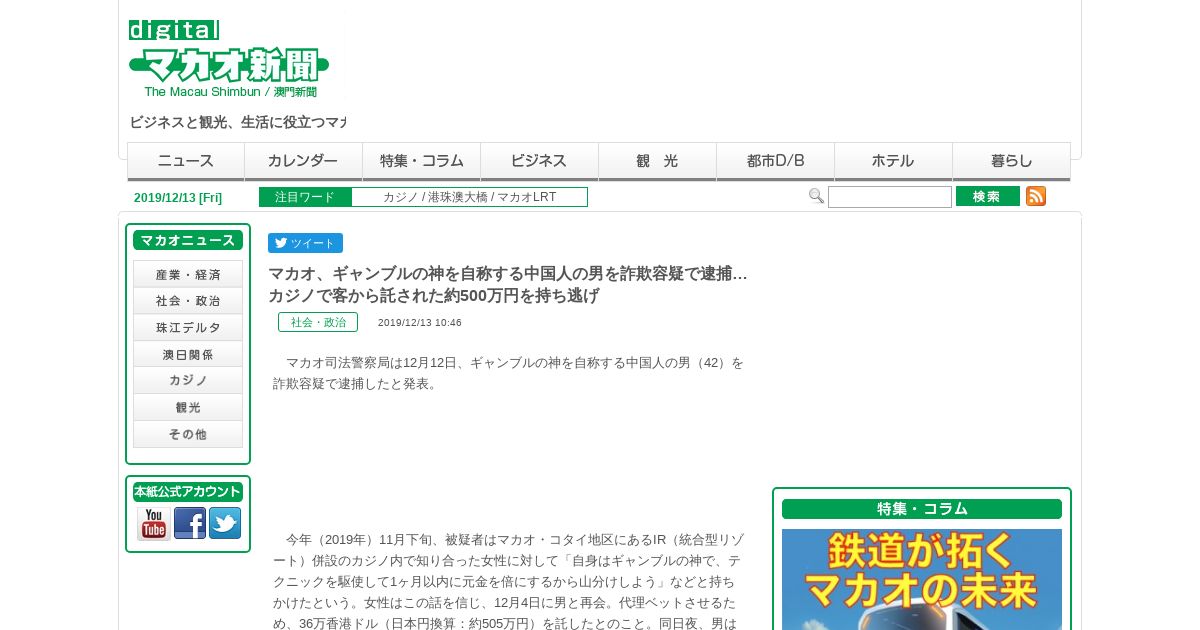Select その他 in the sidebar
The height and width of the screenshot is (630, 1200).
coord(188,434)
